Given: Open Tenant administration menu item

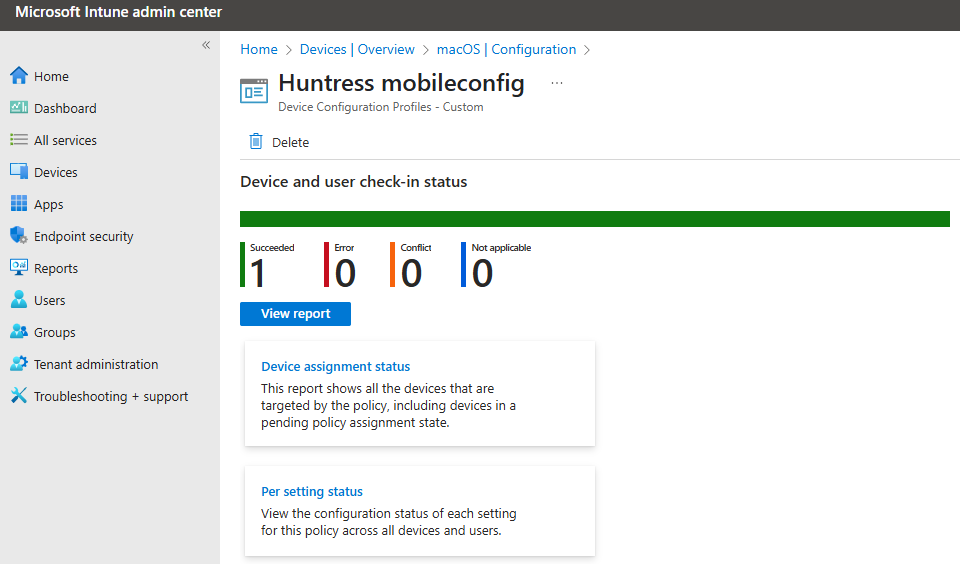Looking at the screenshot, I should click(x=96, y=364).
